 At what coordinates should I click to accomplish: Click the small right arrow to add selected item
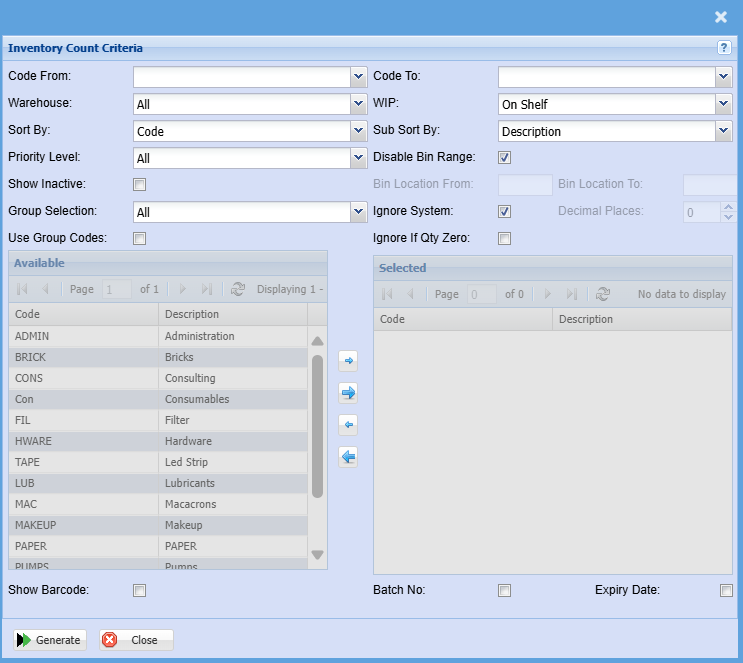point(348,360)
